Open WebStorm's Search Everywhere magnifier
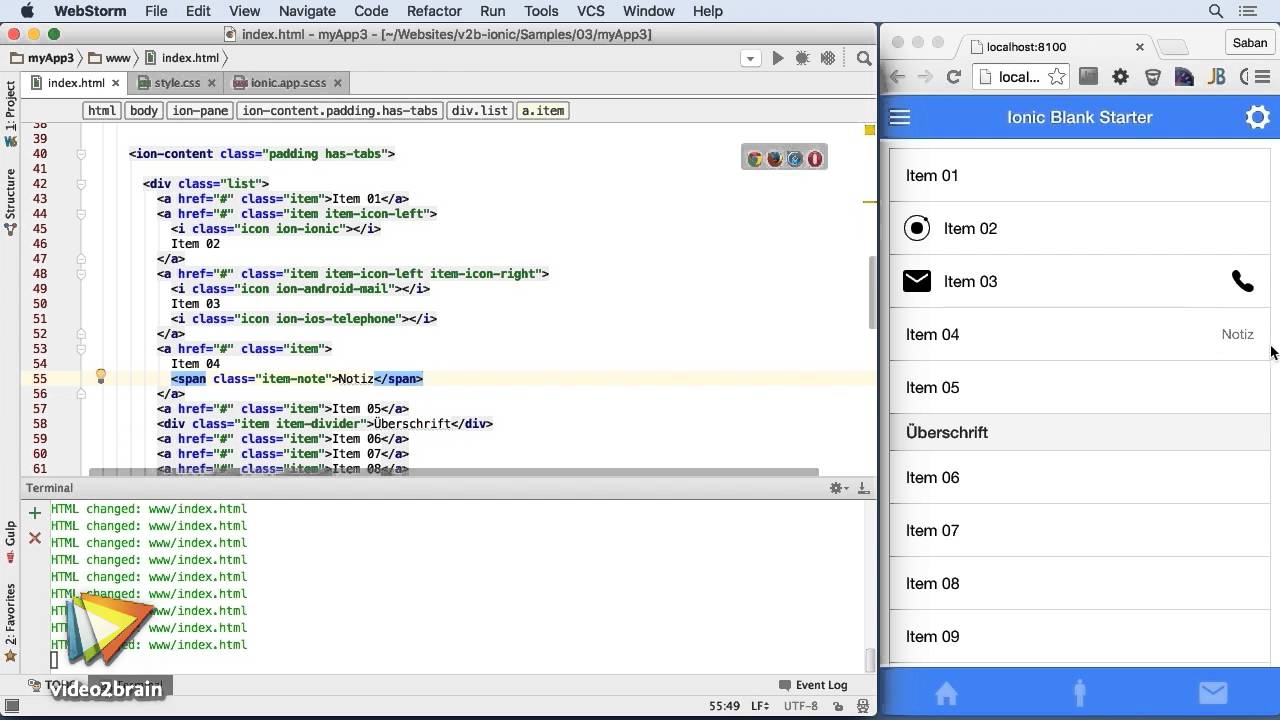Screen dimensions: 1280x720 pyautogui.click(x=864, y=59)
